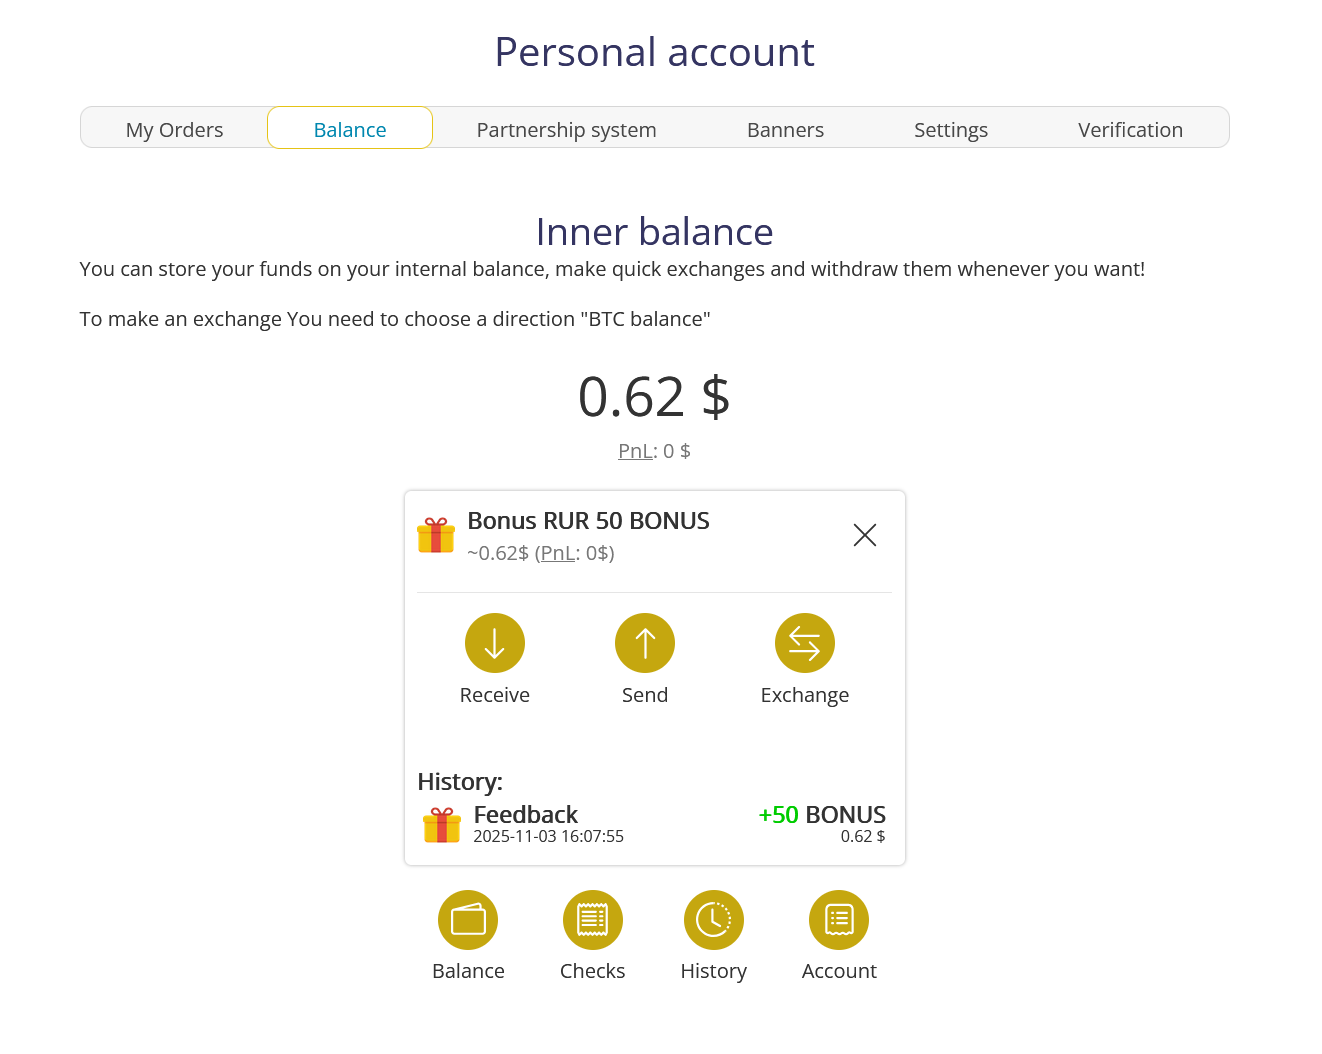
Task: Click the gift icon in Feedback history
Action: click(x=441, y=825)
